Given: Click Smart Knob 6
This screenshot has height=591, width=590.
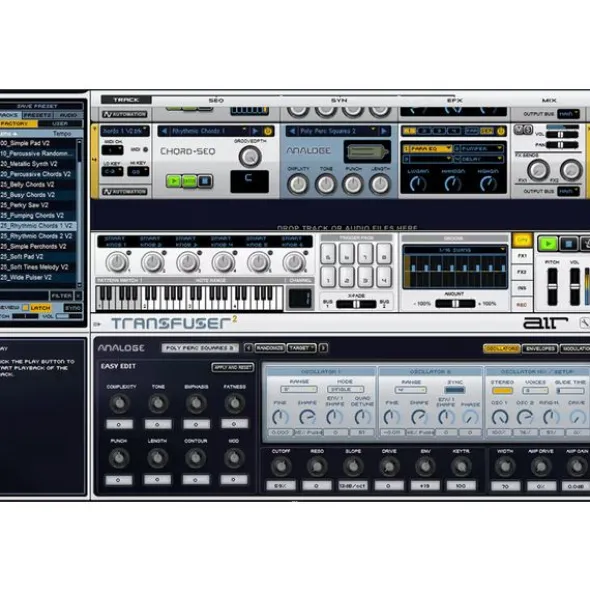Looking at the screenshot, I should (x=294, y=262).
